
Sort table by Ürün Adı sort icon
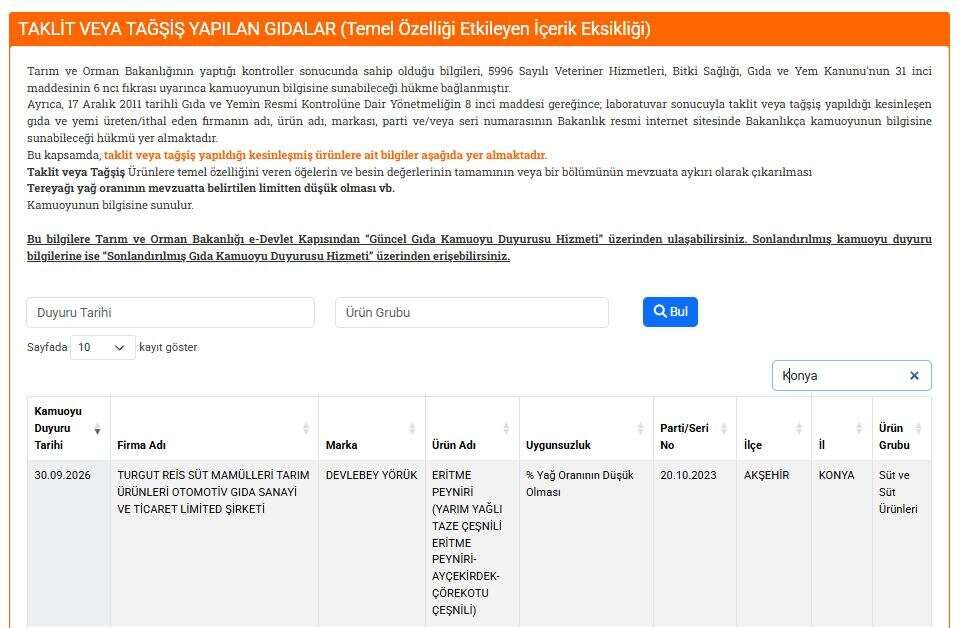[x=506, y=429]
